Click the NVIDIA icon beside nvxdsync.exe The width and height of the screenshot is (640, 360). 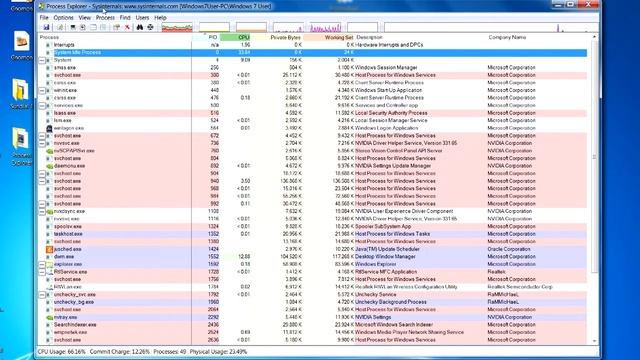[x=49, y=211]
